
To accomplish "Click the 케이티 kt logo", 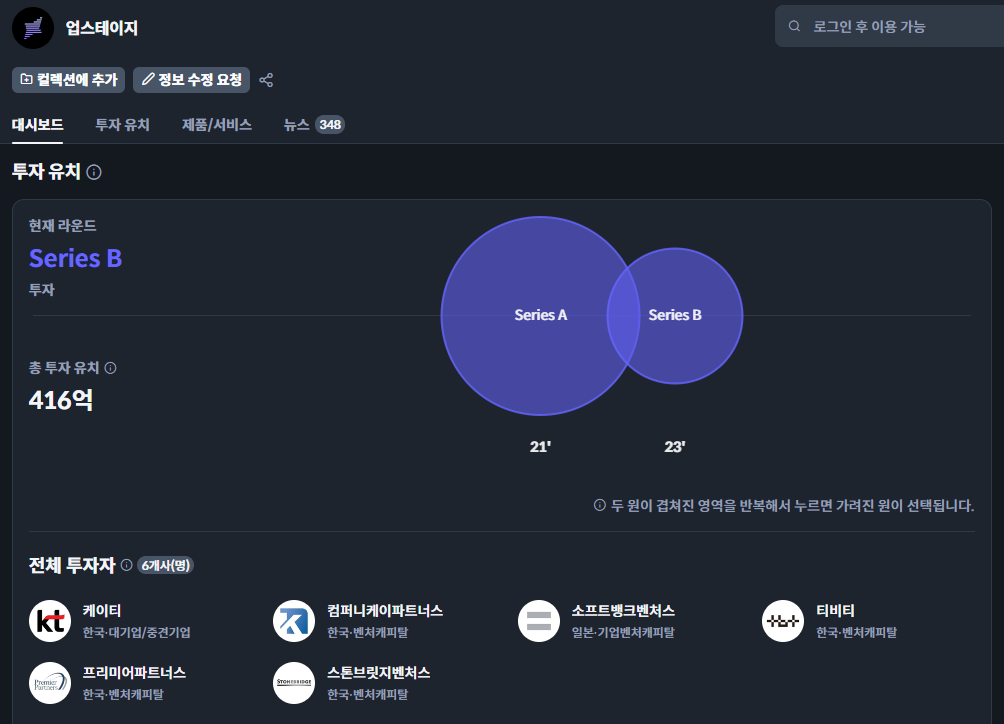I will point(50,621).
